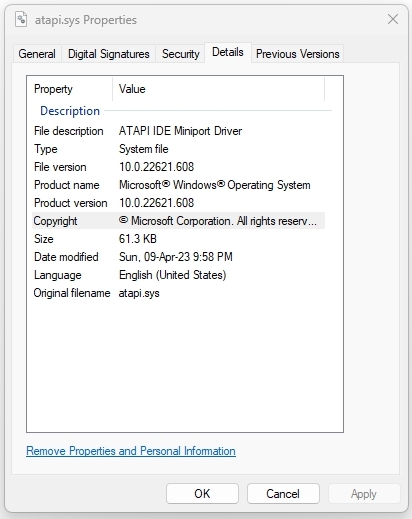This screenshot has width=412, height=519.
Task: Close the atapi.sys Properties dialog
Action: pos(393,19)
